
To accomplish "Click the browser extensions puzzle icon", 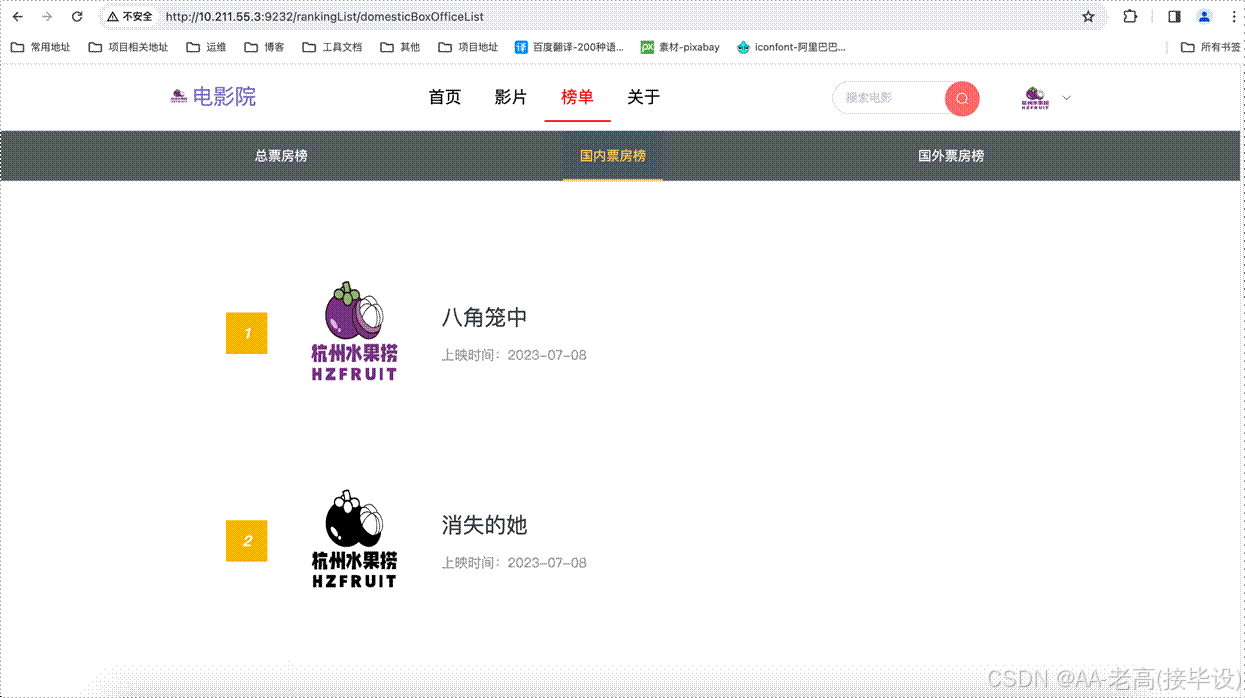I will click(1130, 16).
